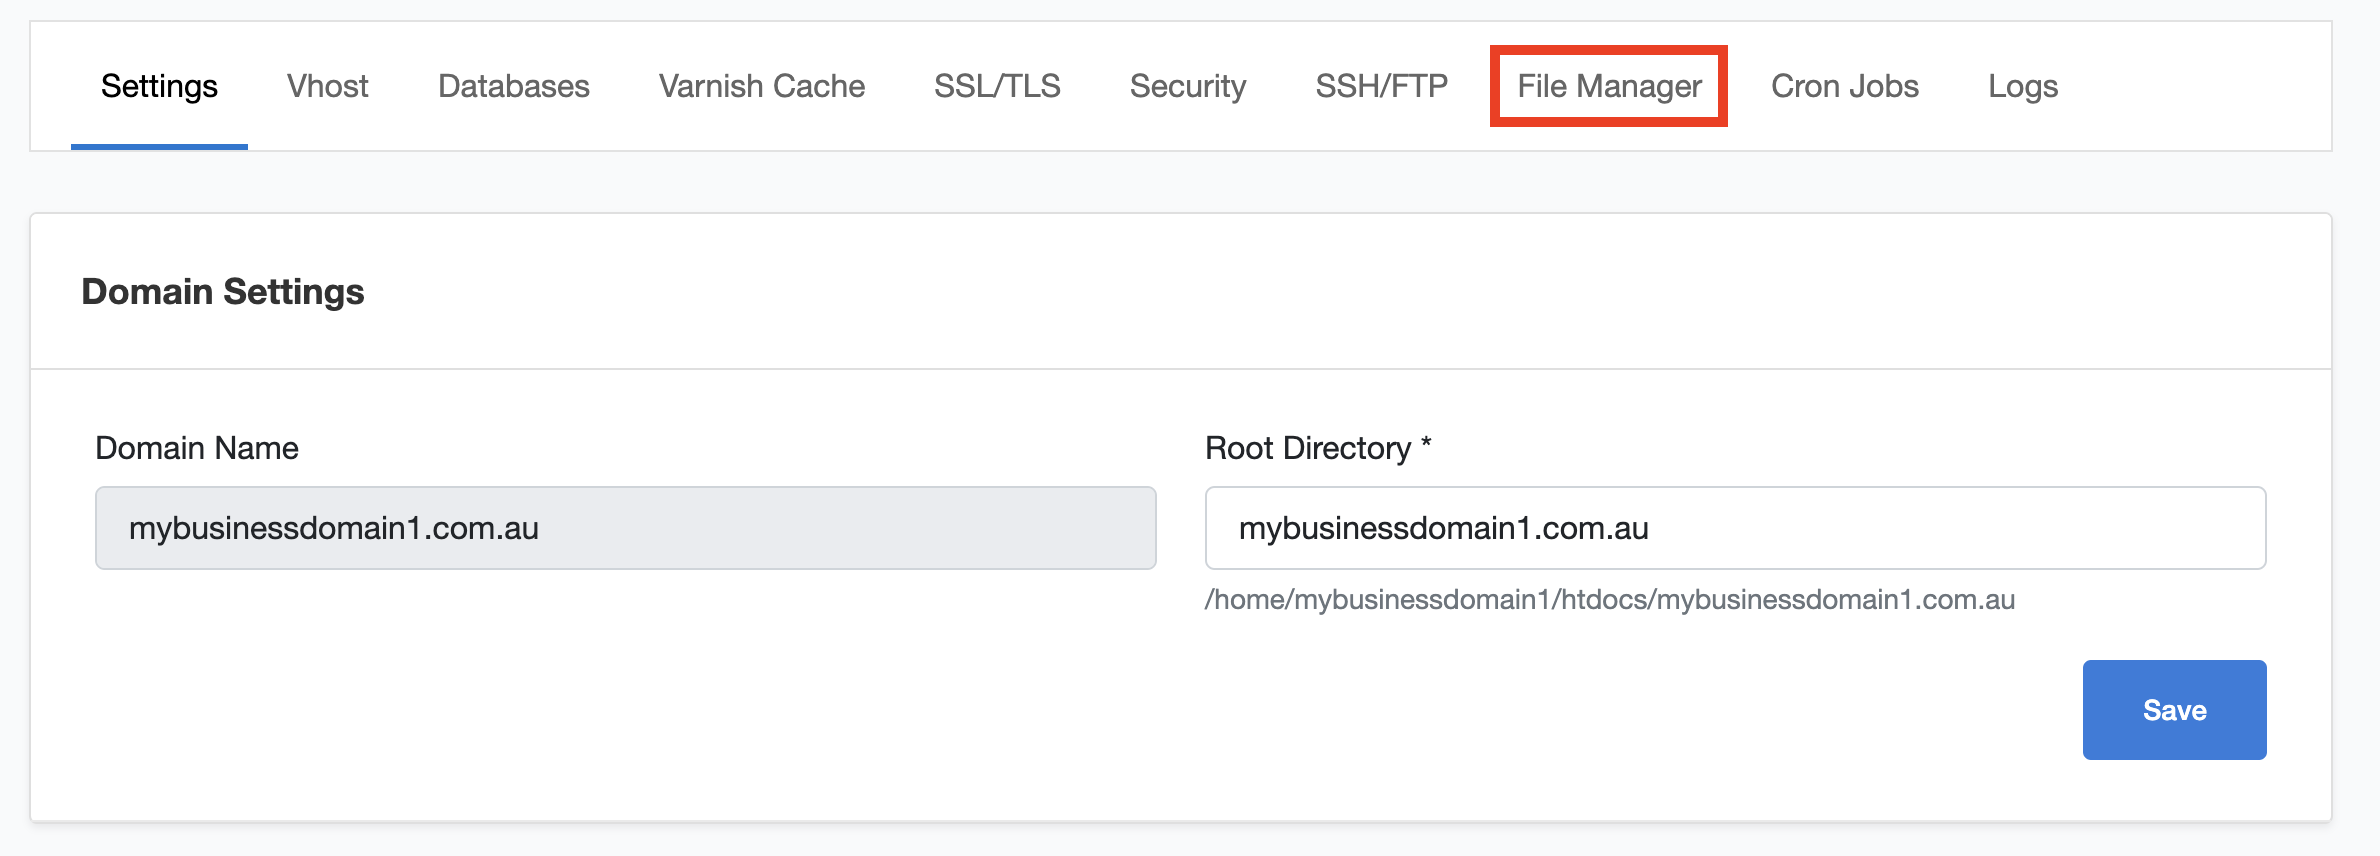Open the Security tab
The image size is (2380, 856).
point(1187,86)
